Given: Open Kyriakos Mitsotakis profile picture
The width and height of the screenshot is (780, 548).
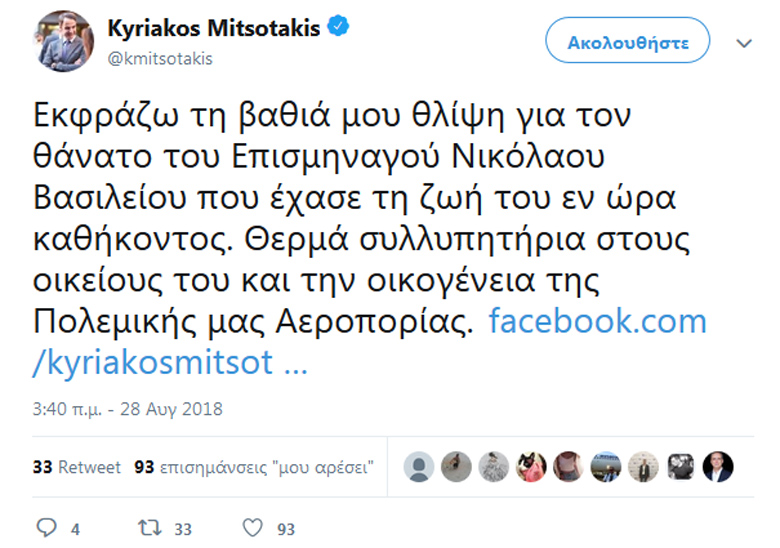Looking at the screenshot, I should pyautogui.click(x=63, y=41).
